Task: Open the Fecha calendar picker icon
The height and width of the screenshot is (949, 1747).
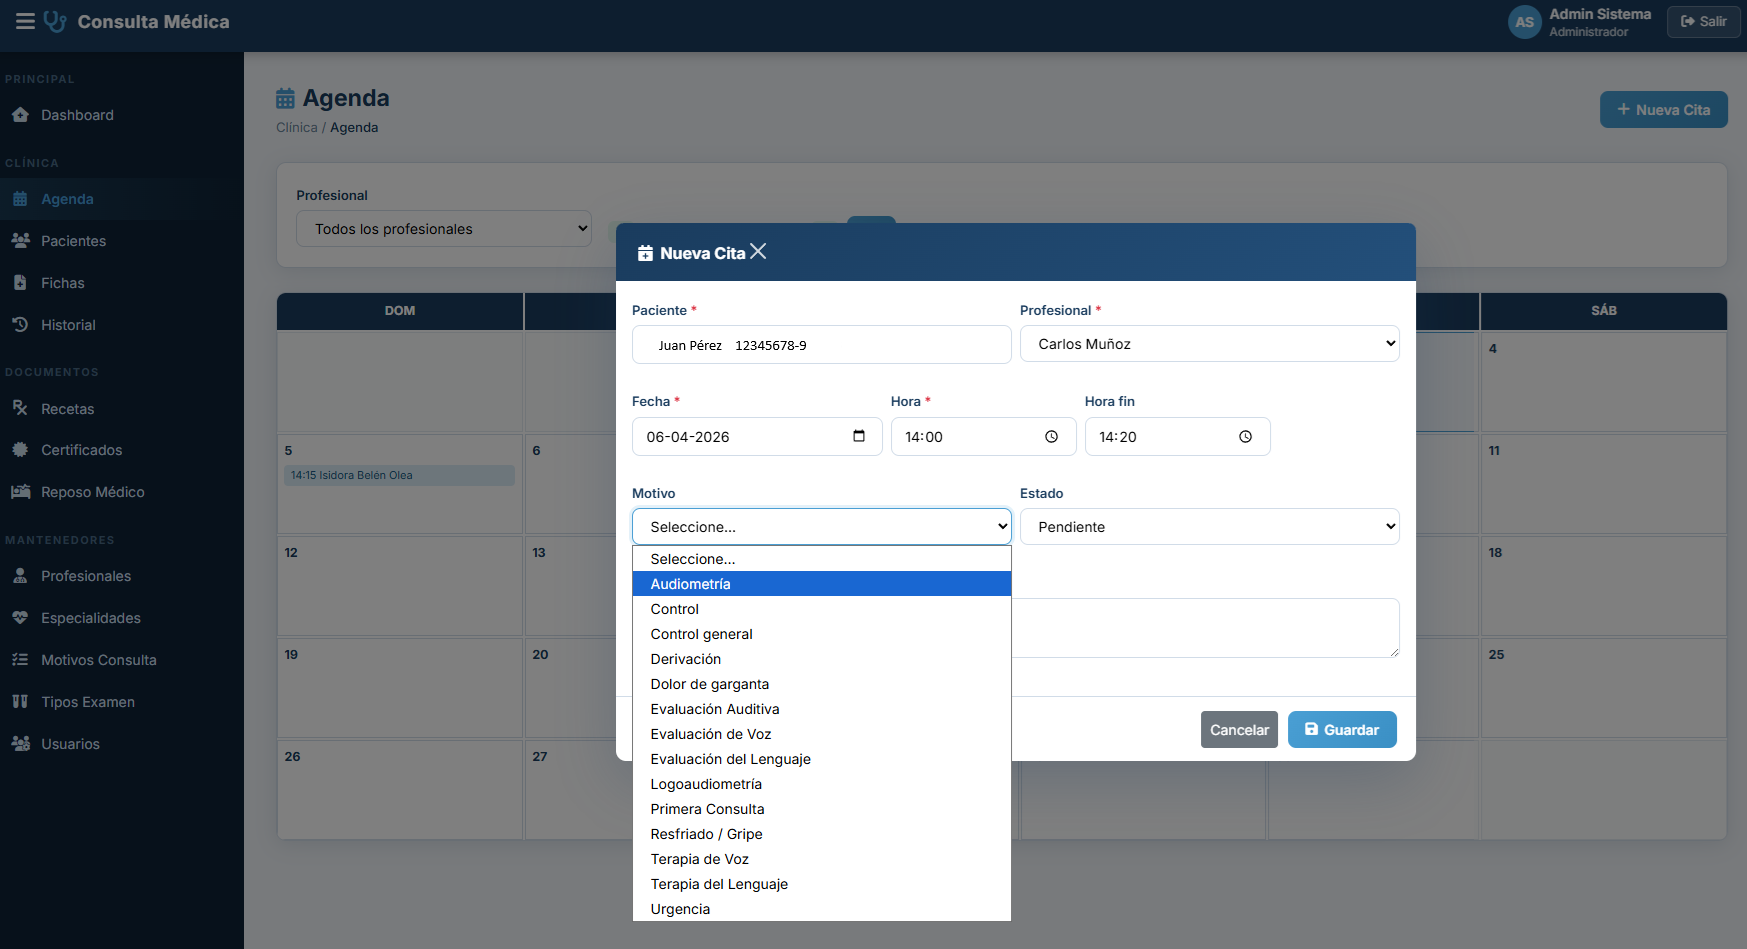Action: click(859, 436)
